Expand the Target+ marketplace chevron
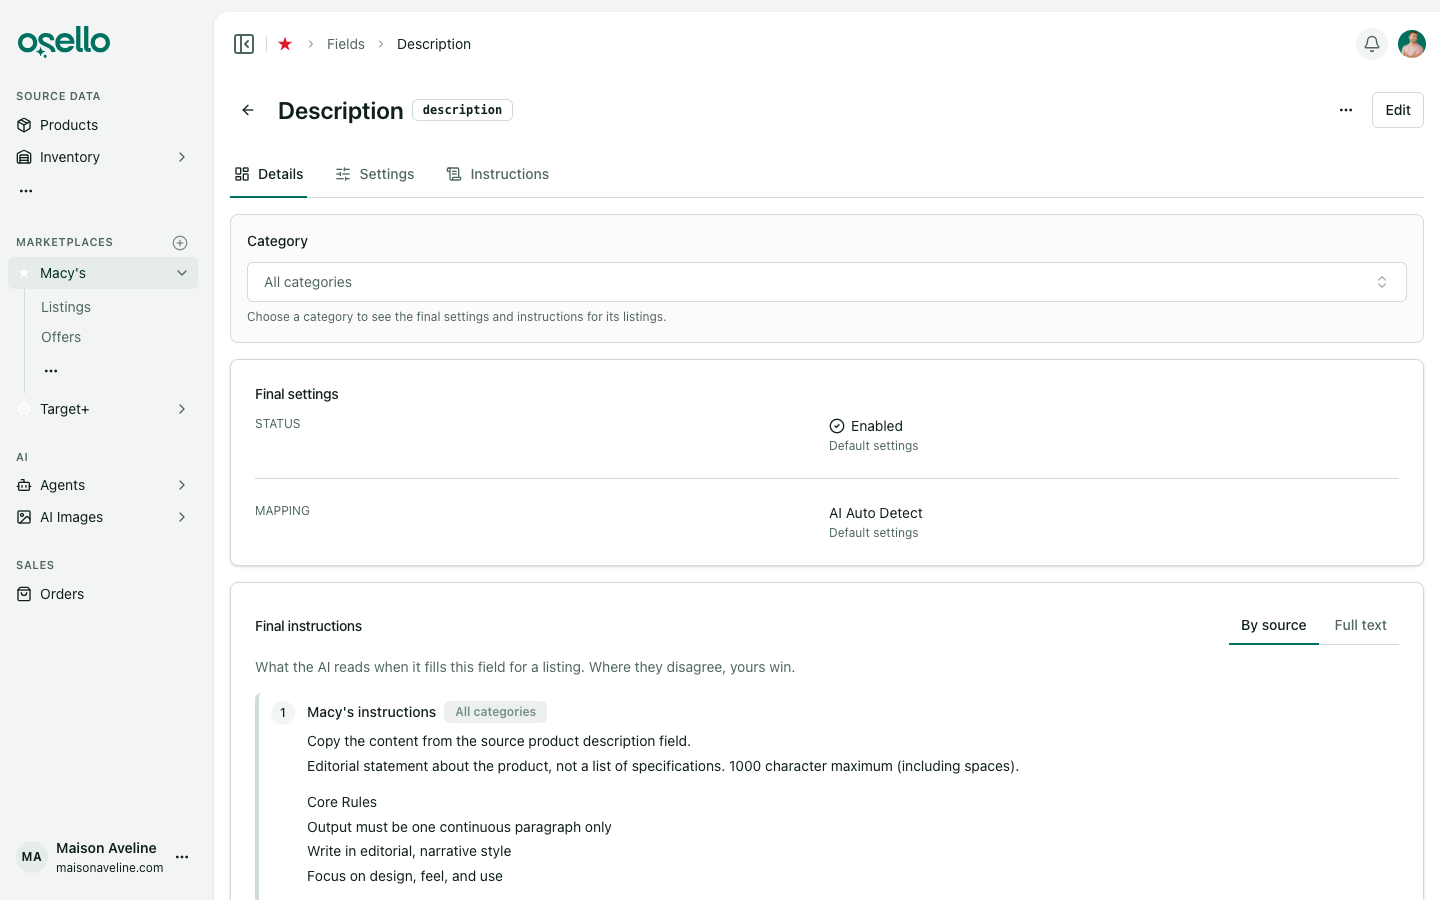 click(182, 409)
